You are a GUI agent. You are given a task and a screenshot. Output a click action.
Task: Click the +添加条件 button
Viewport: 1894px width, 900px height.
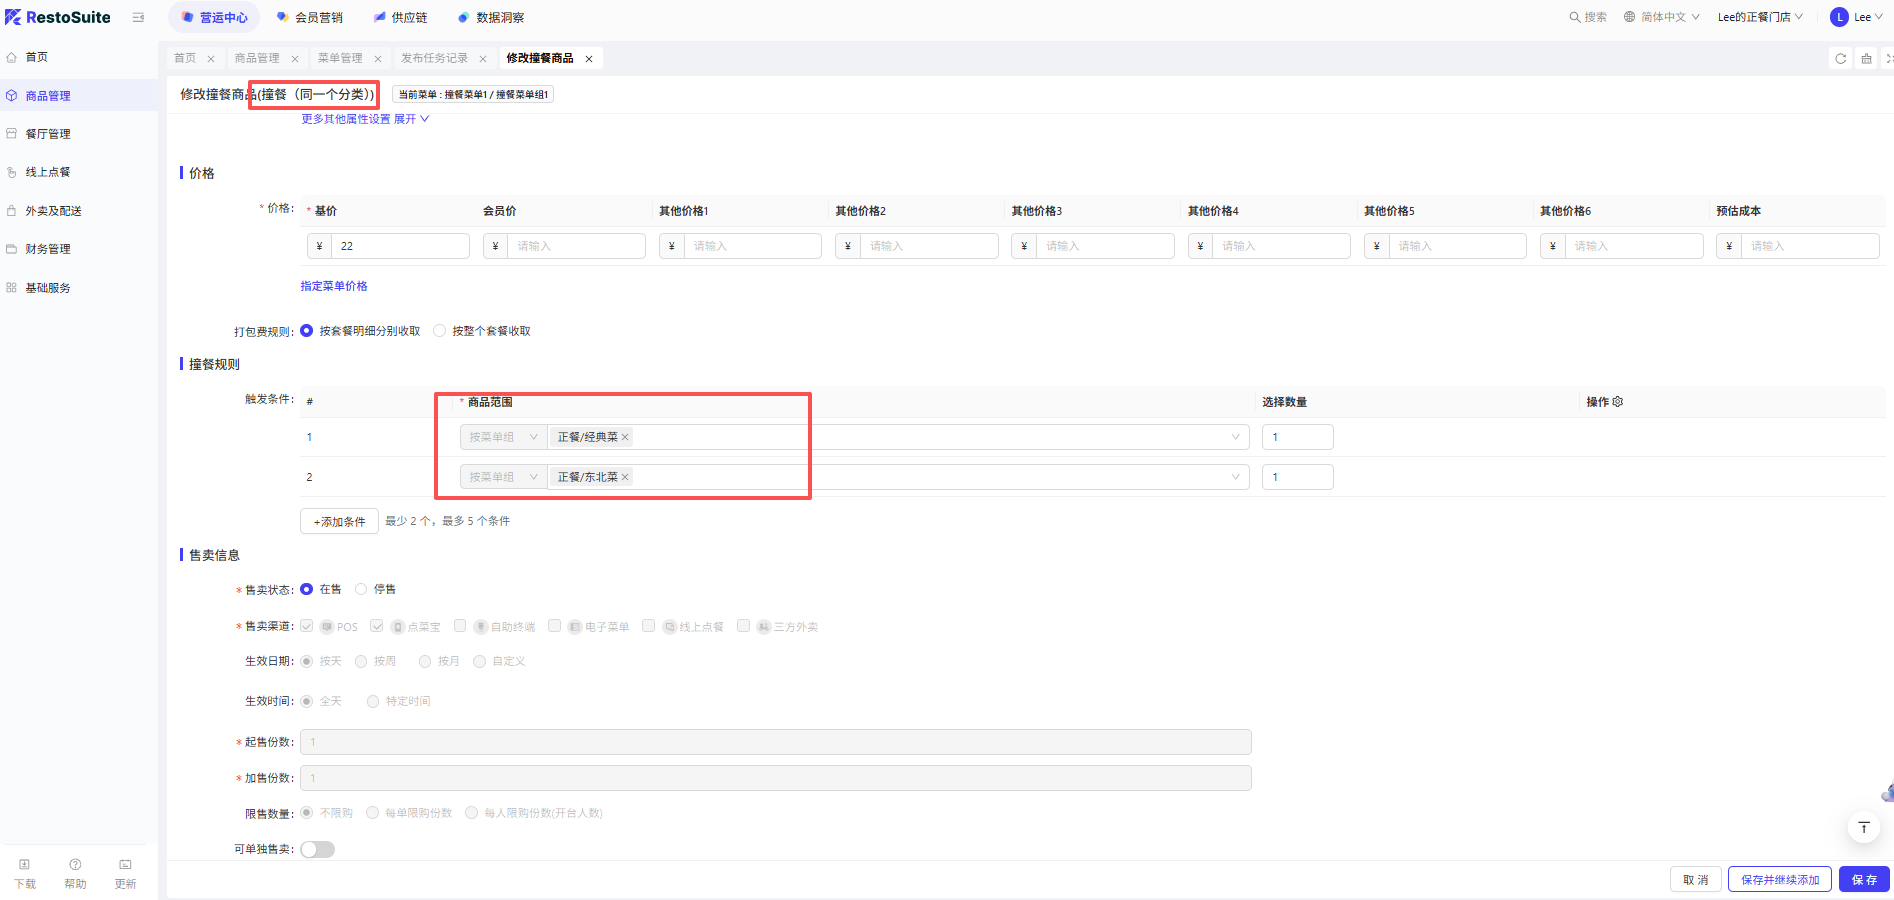(x=339, y=522)
